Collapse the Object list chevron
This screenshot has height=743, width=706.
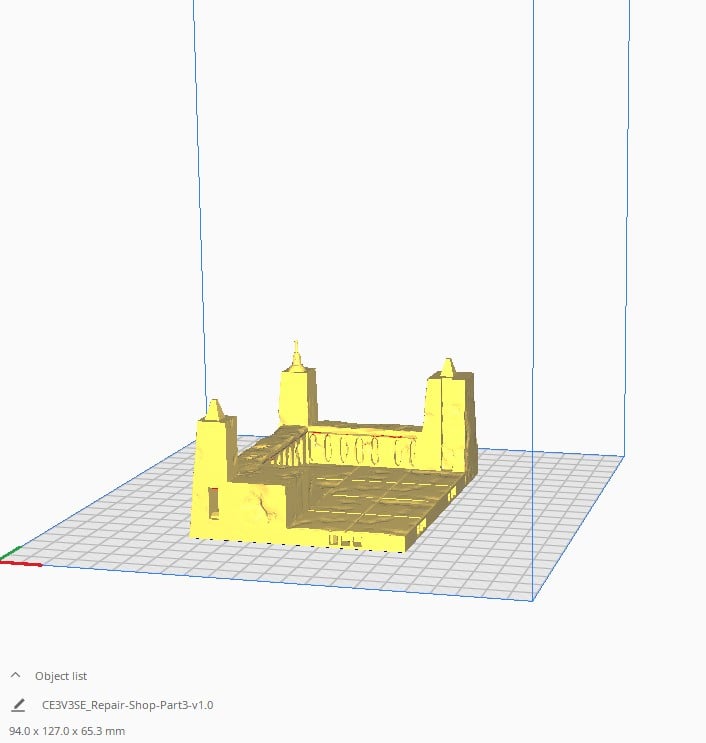pyautogui.click(x=15, y=676)
